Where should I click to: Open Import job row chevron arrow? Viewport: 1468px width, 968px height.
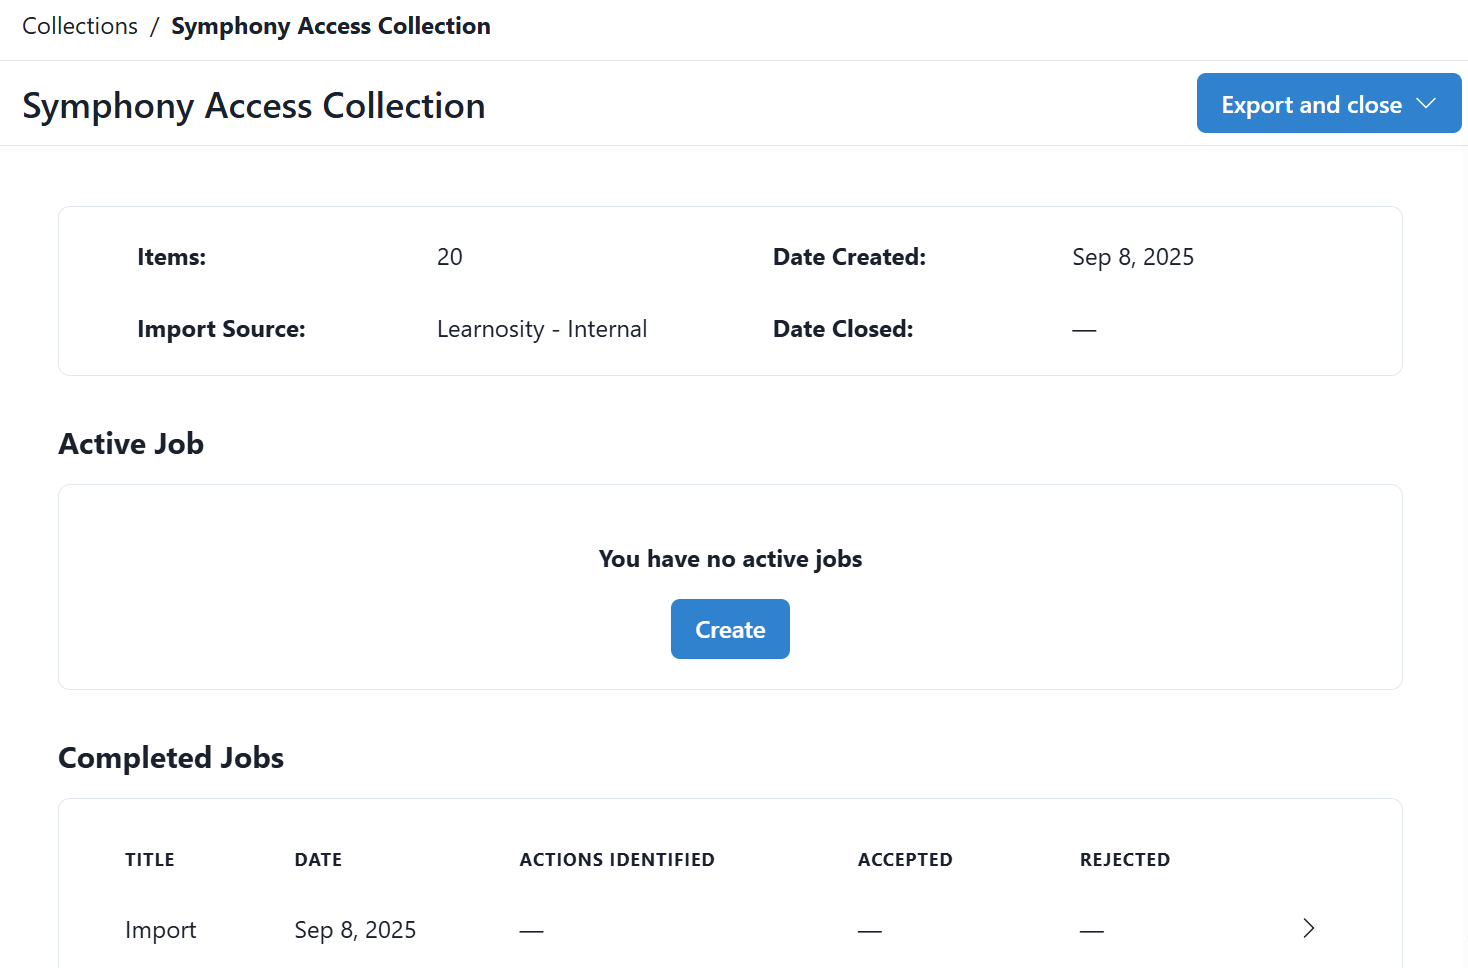(1308, 928)
